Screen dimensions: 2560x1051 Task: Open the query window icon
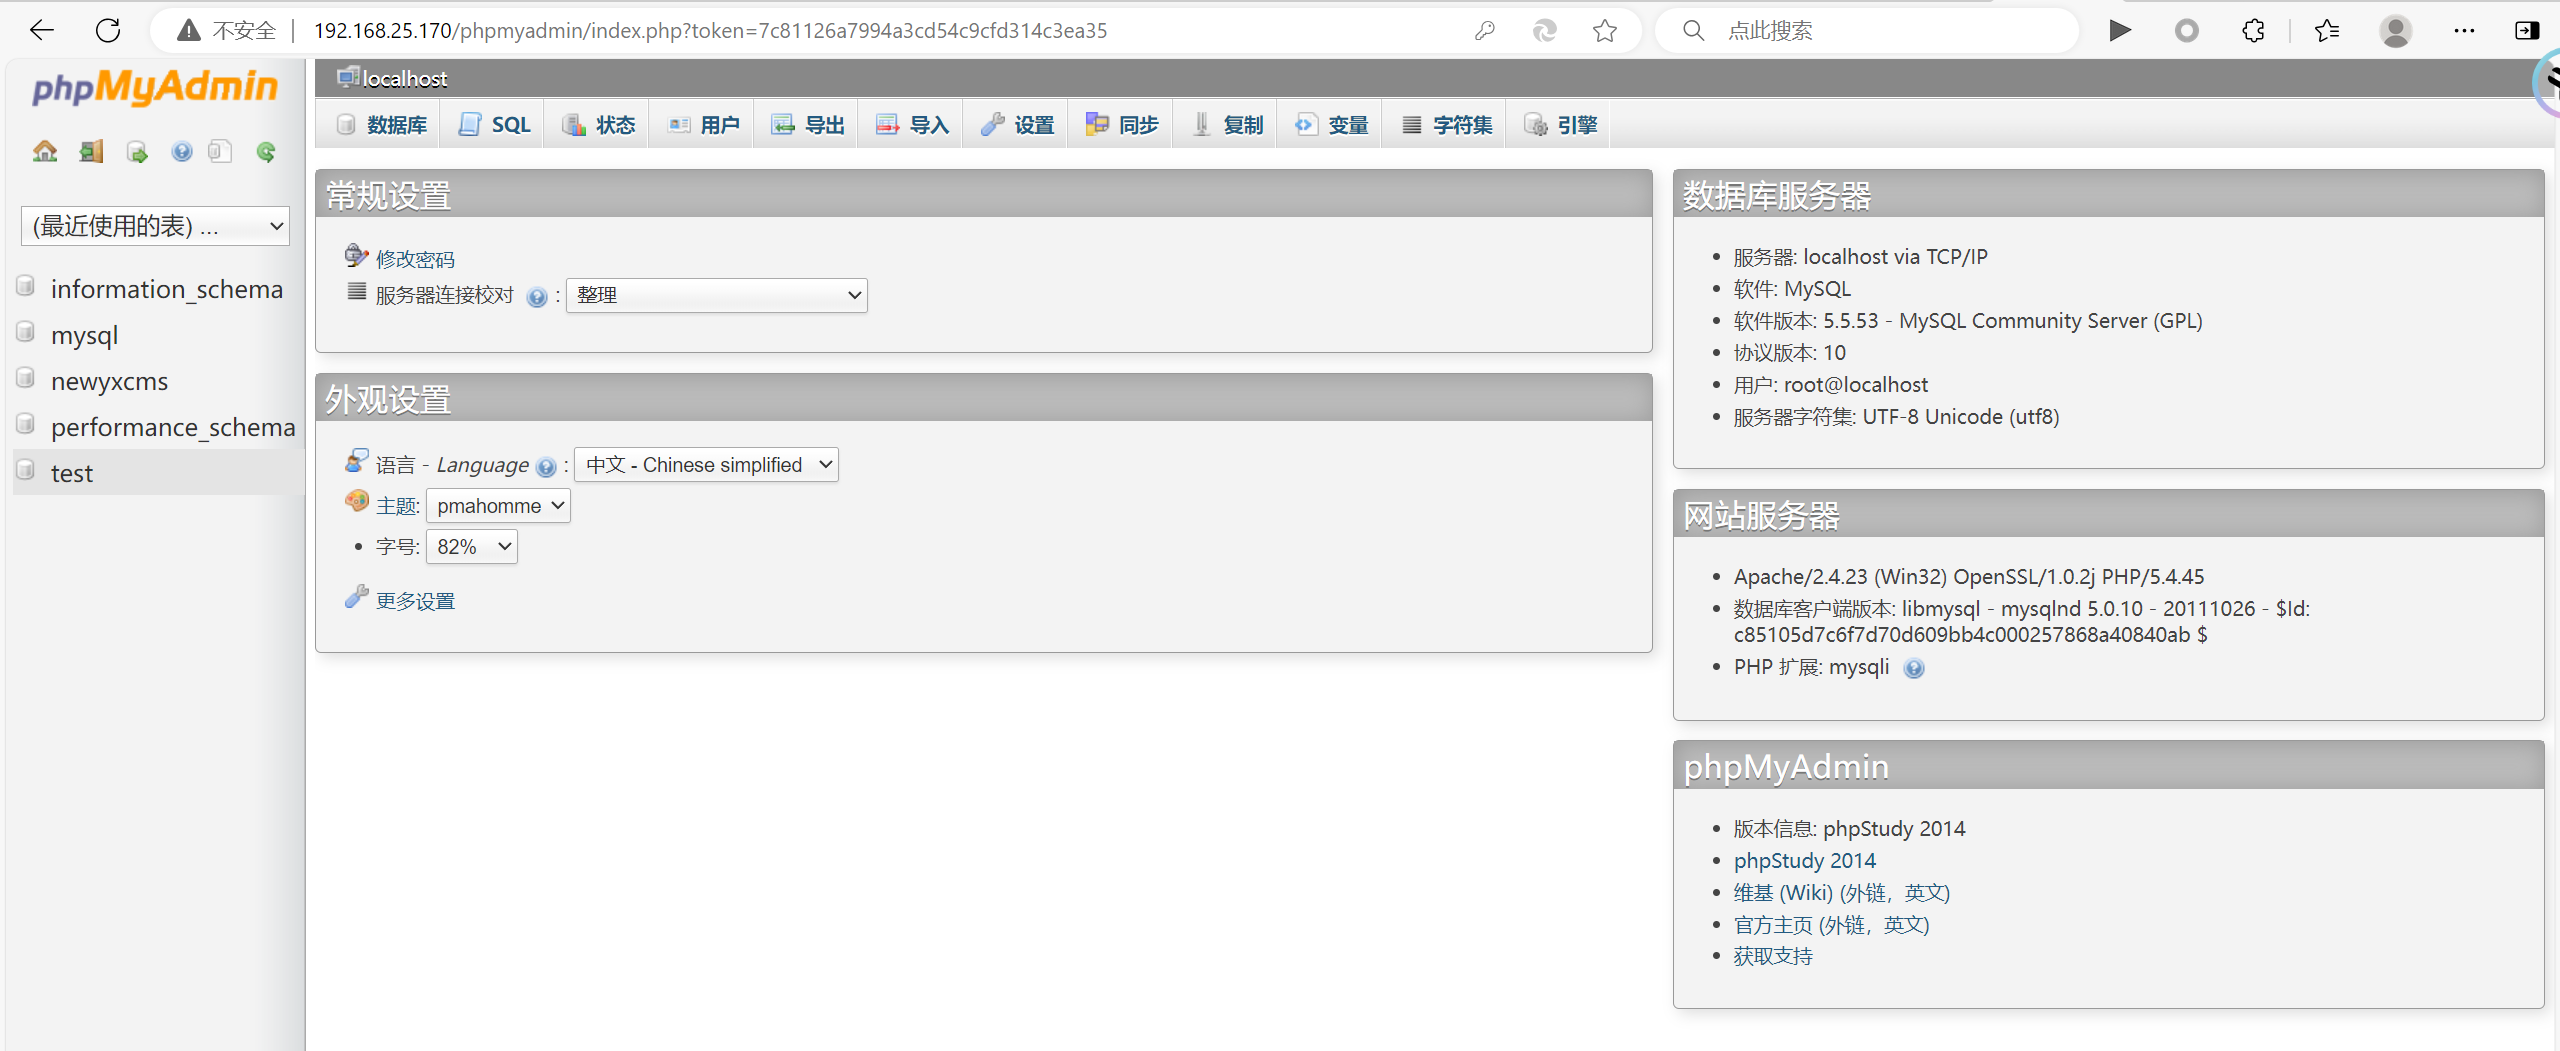tap(137, 152)
